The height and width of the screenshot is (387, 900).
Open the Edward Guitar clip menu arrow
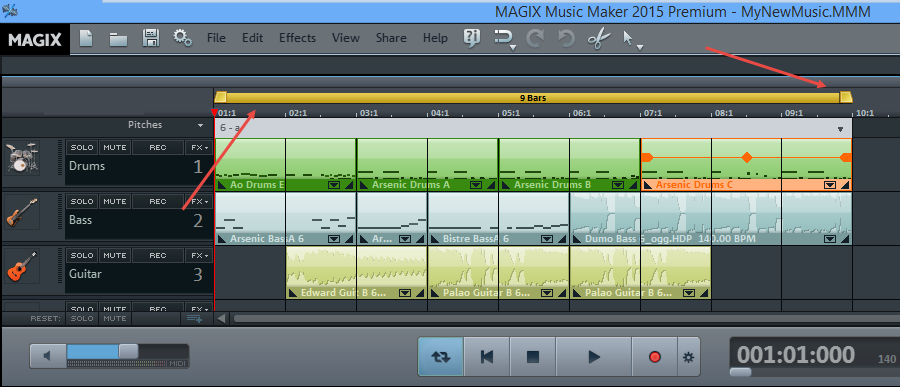pos(405,293)
